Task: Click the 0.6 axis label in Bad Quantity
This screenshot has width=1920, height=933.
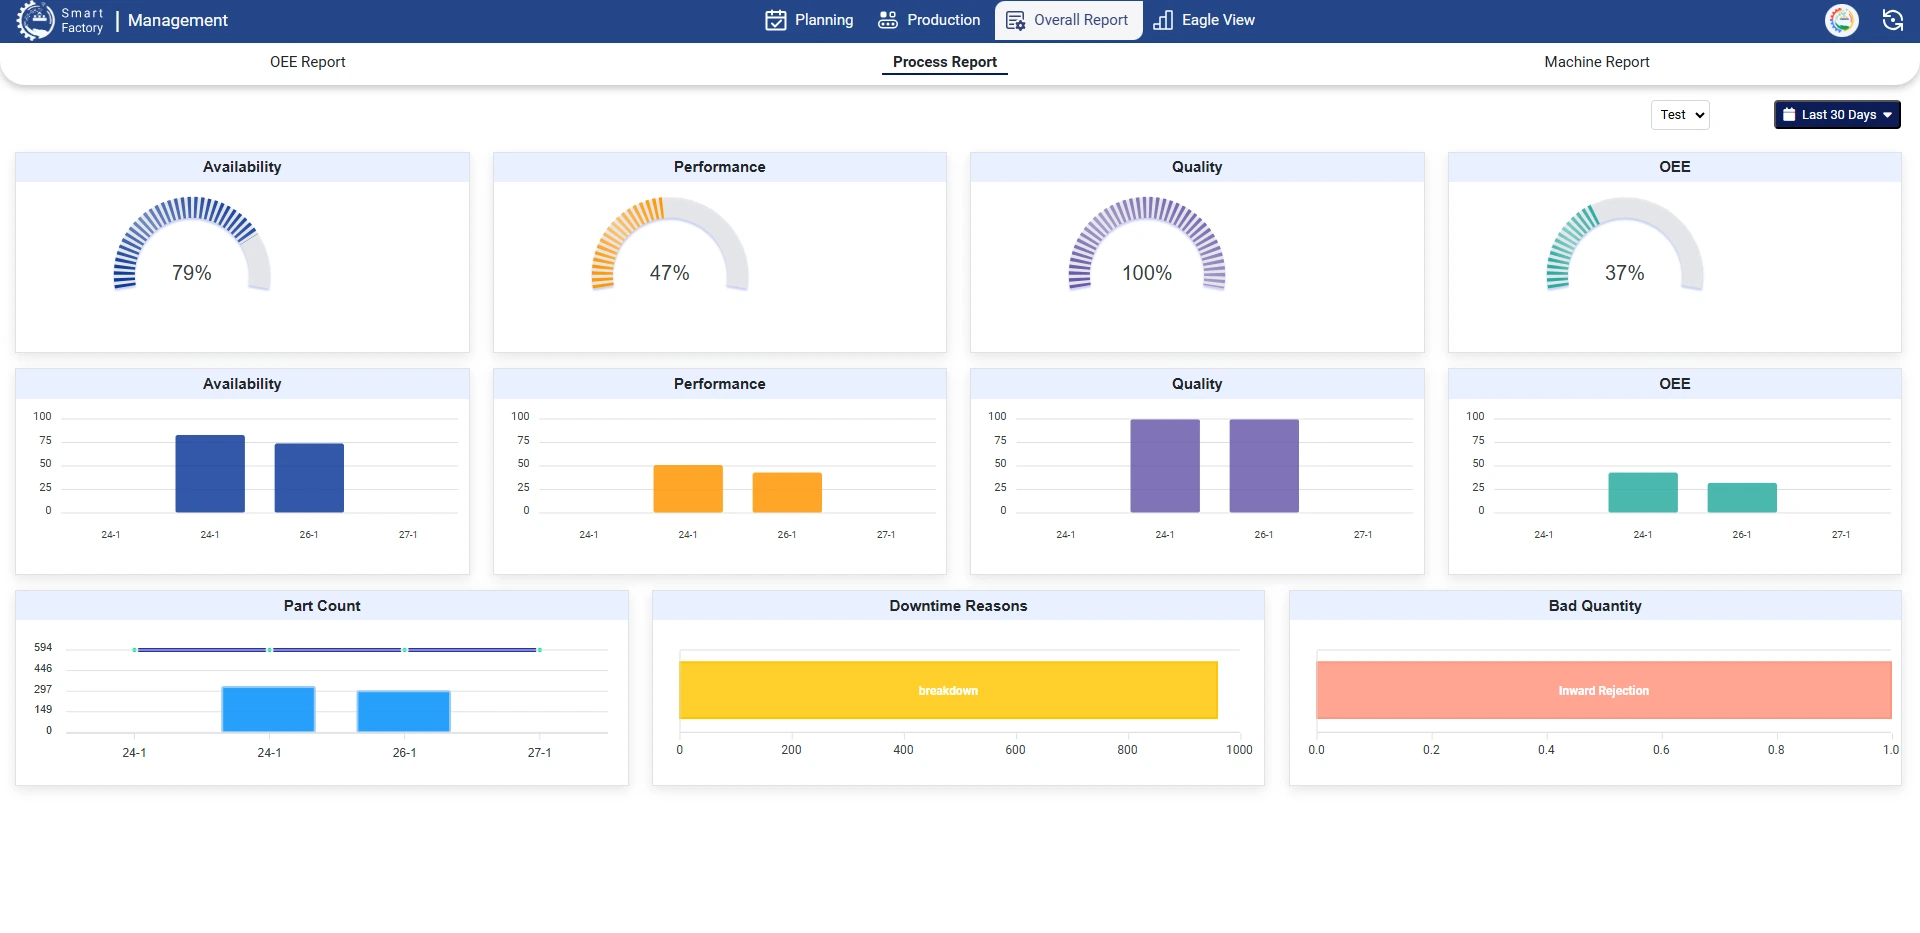Action: [x=1661, y=750]
